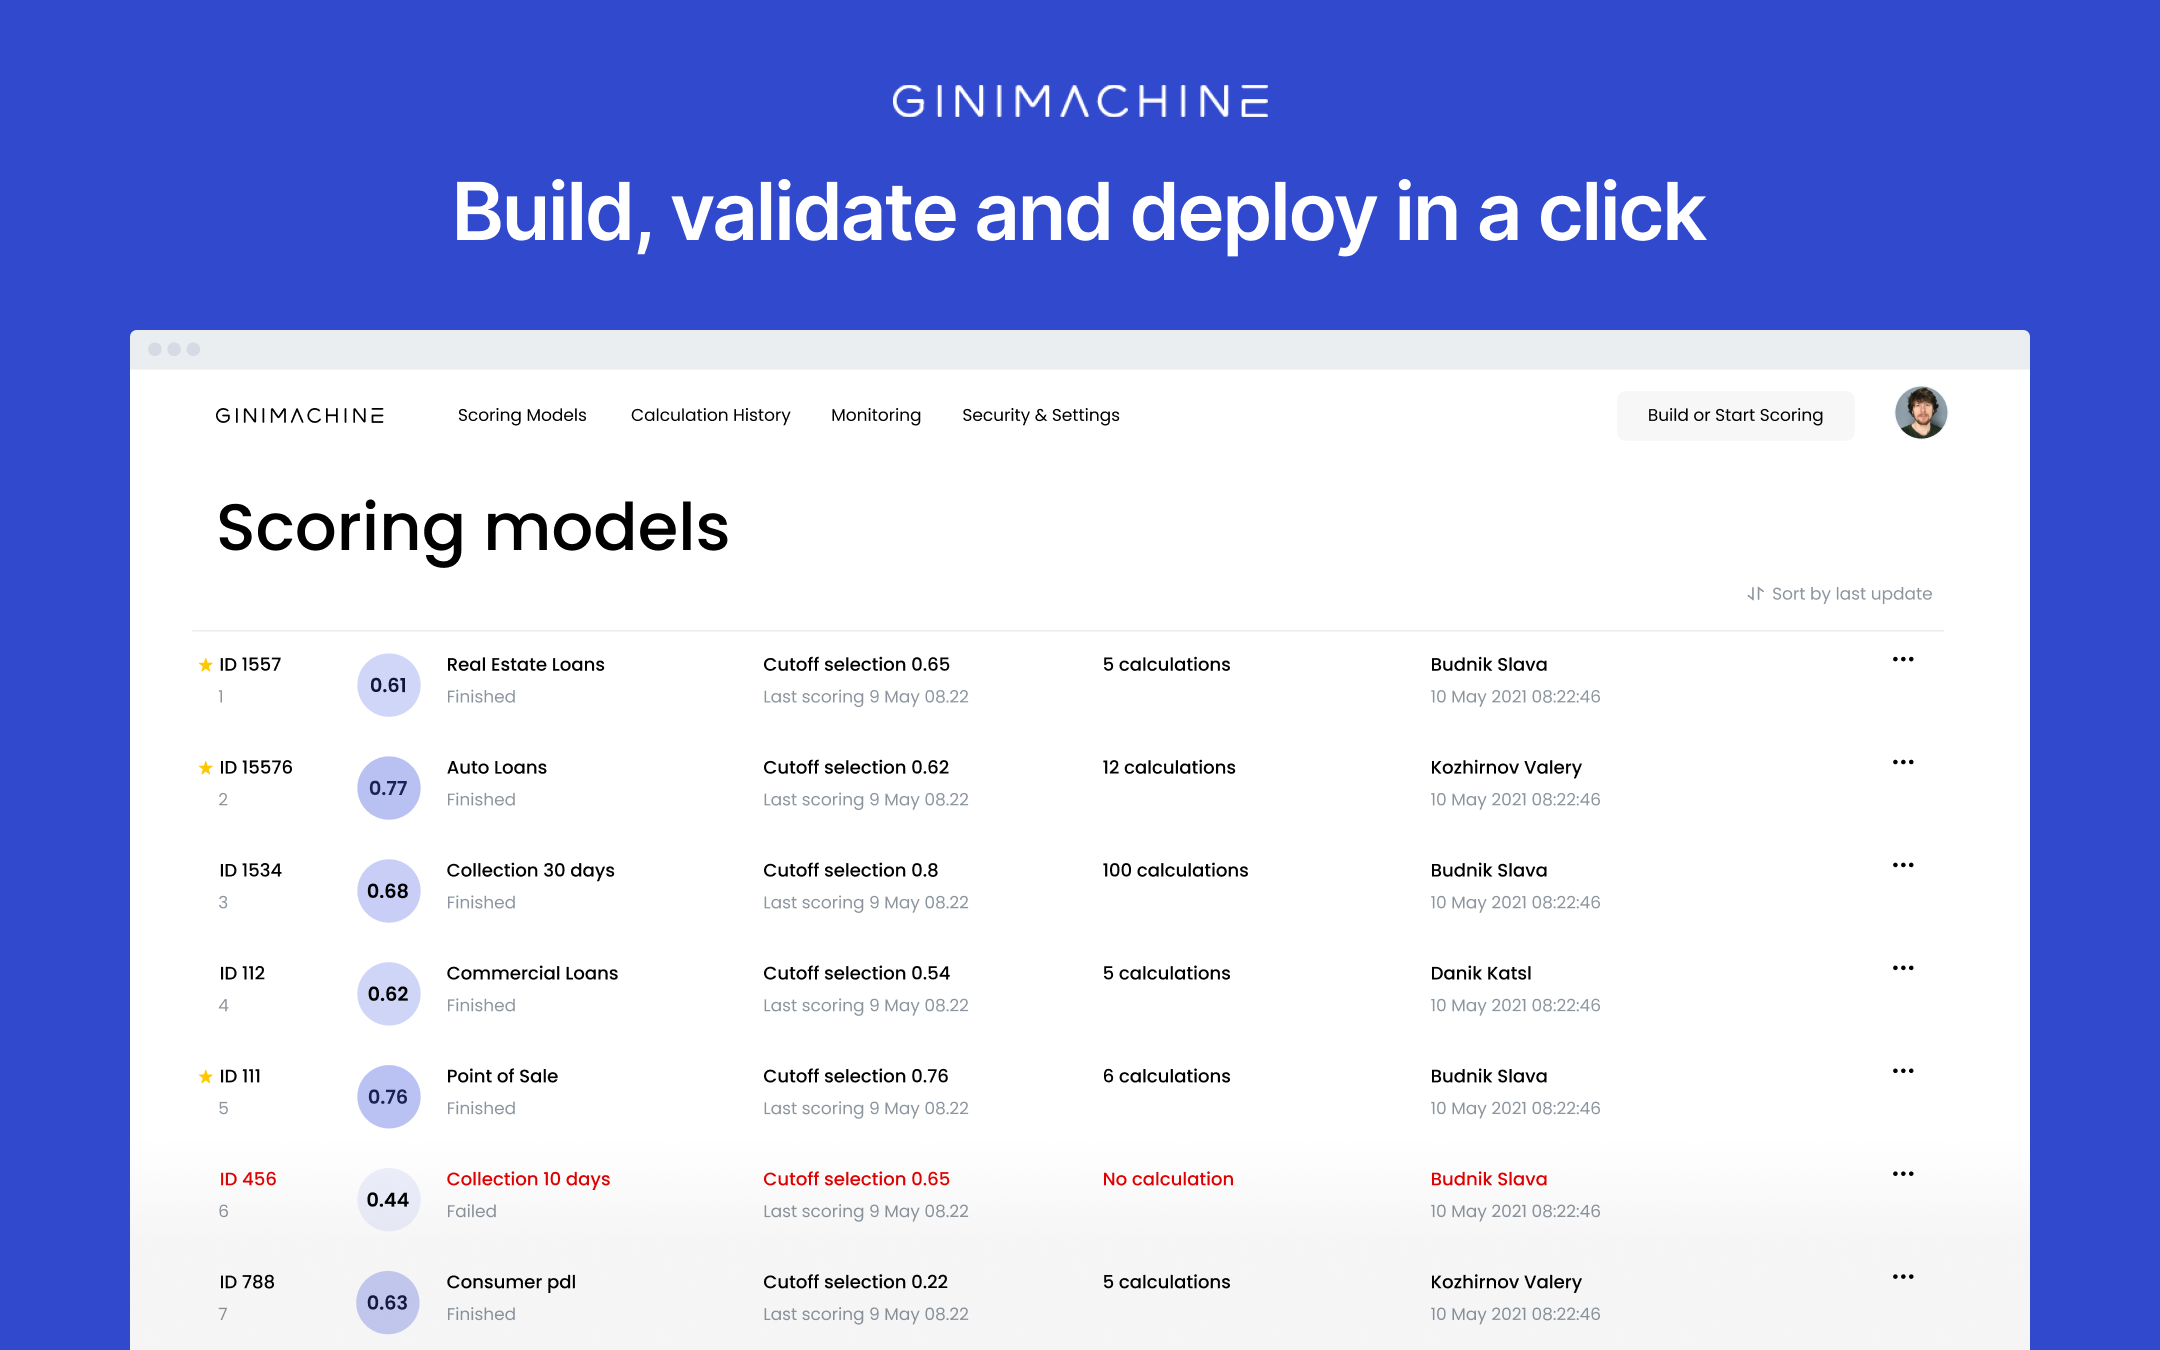Click Build or Start Scoring button
This screenshot has width=2160, height=1350.
[x=1732, y=414]
